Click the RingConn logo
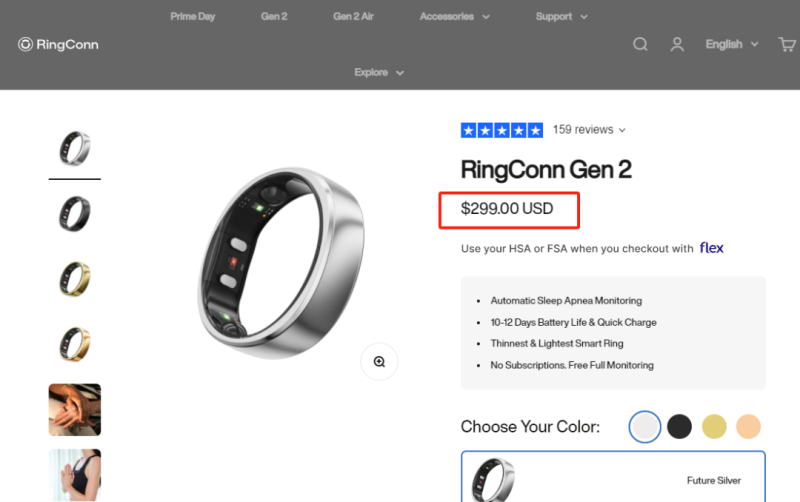 click(58, 44)
